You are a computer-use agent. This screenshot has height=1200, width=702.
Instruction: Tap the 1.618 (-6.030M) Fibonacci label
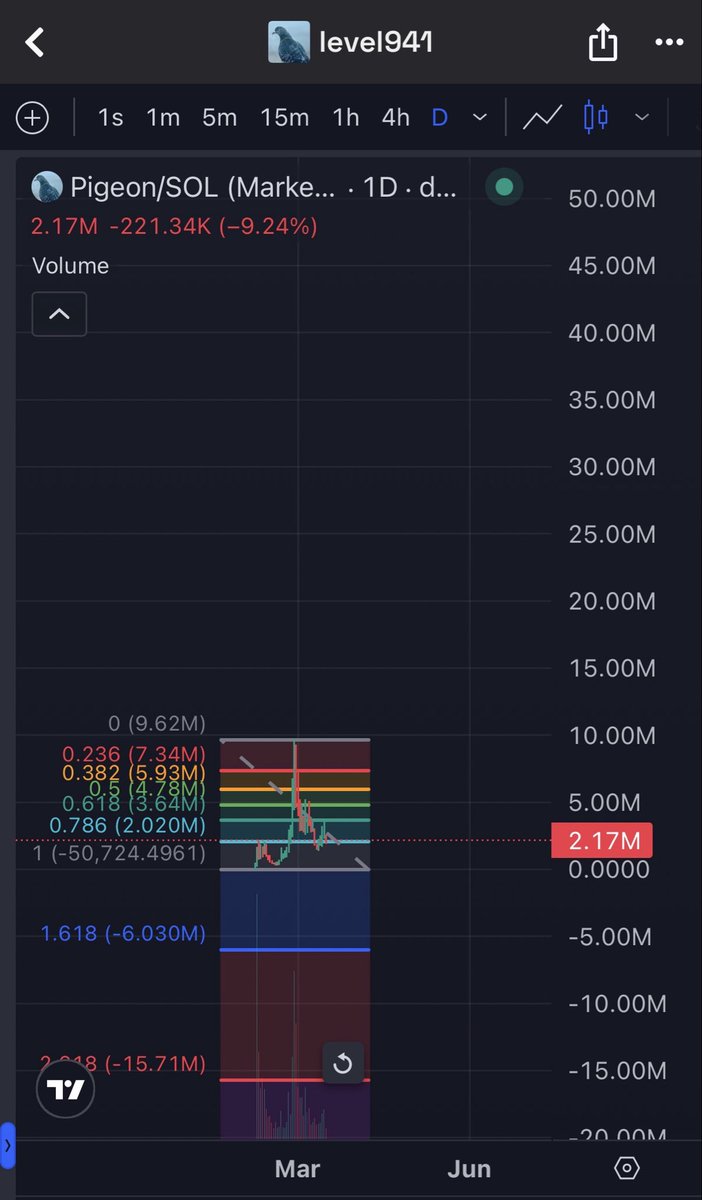coord(123,934)
